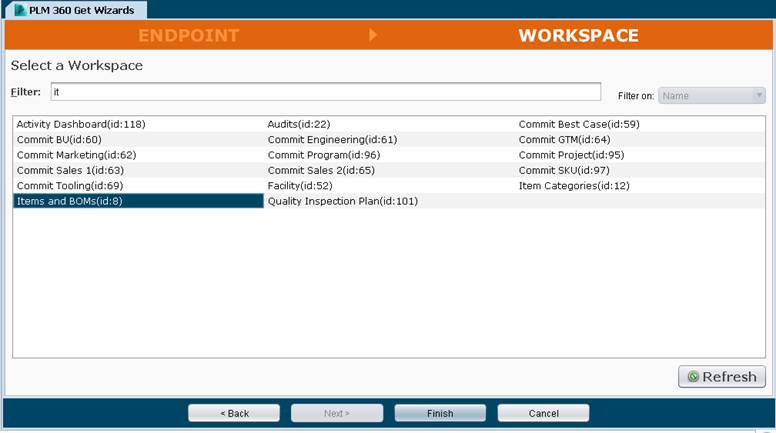Screen dimensions: 776x433
Task: Pick Facility(id:52) workspace
Action: (300, 186)
